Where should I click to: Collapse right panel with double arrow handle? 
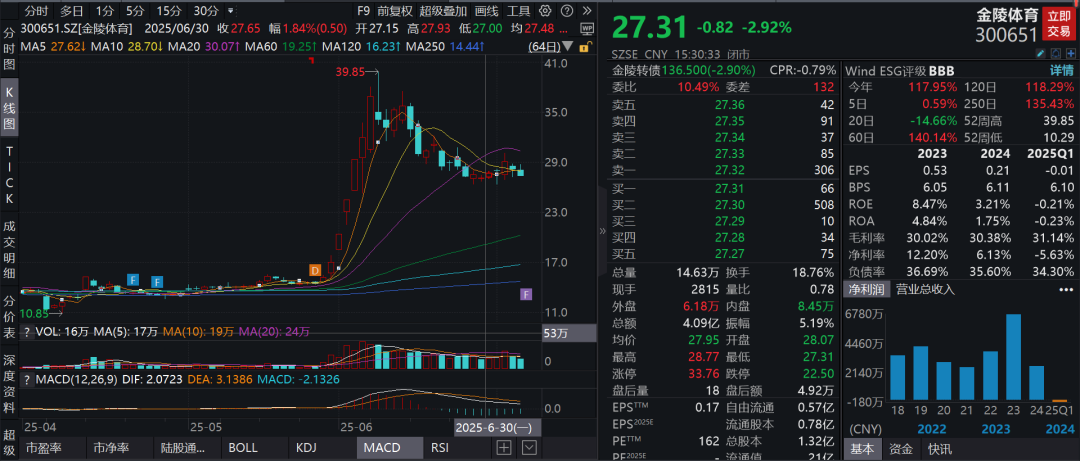pos(601,232)
